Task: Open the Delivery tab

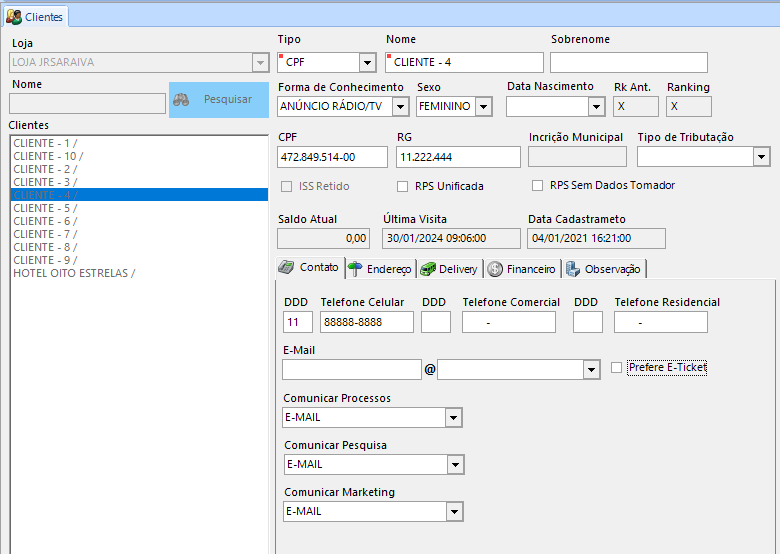Action: pos(450,269)
